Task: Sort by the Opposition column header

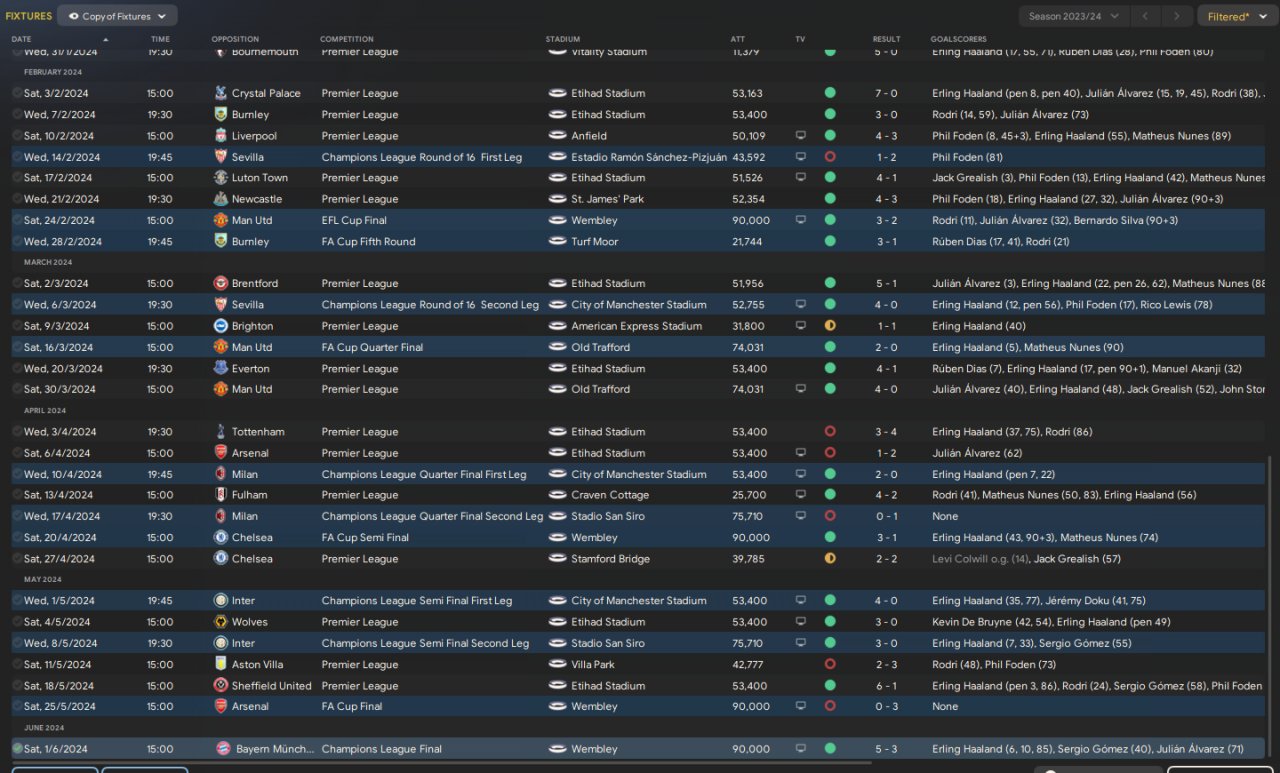Action: coord(235,39)
